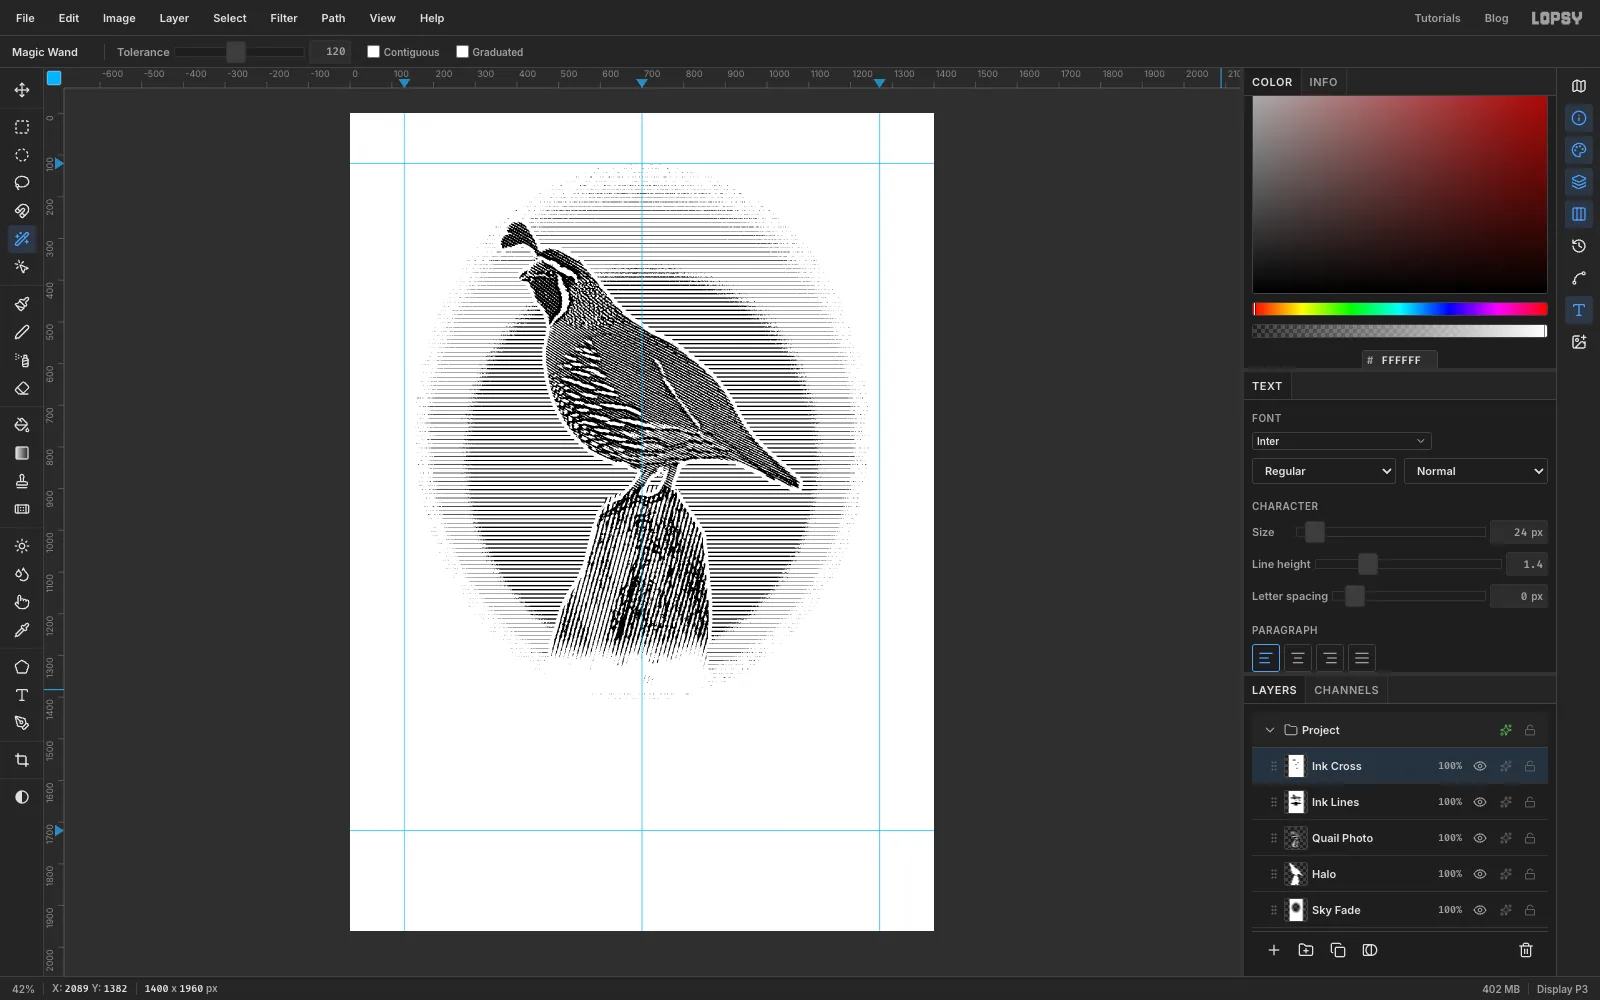Screen dimensions: 1600x1000
Task: Open the Blog link
Action: tap(1496, 18)
